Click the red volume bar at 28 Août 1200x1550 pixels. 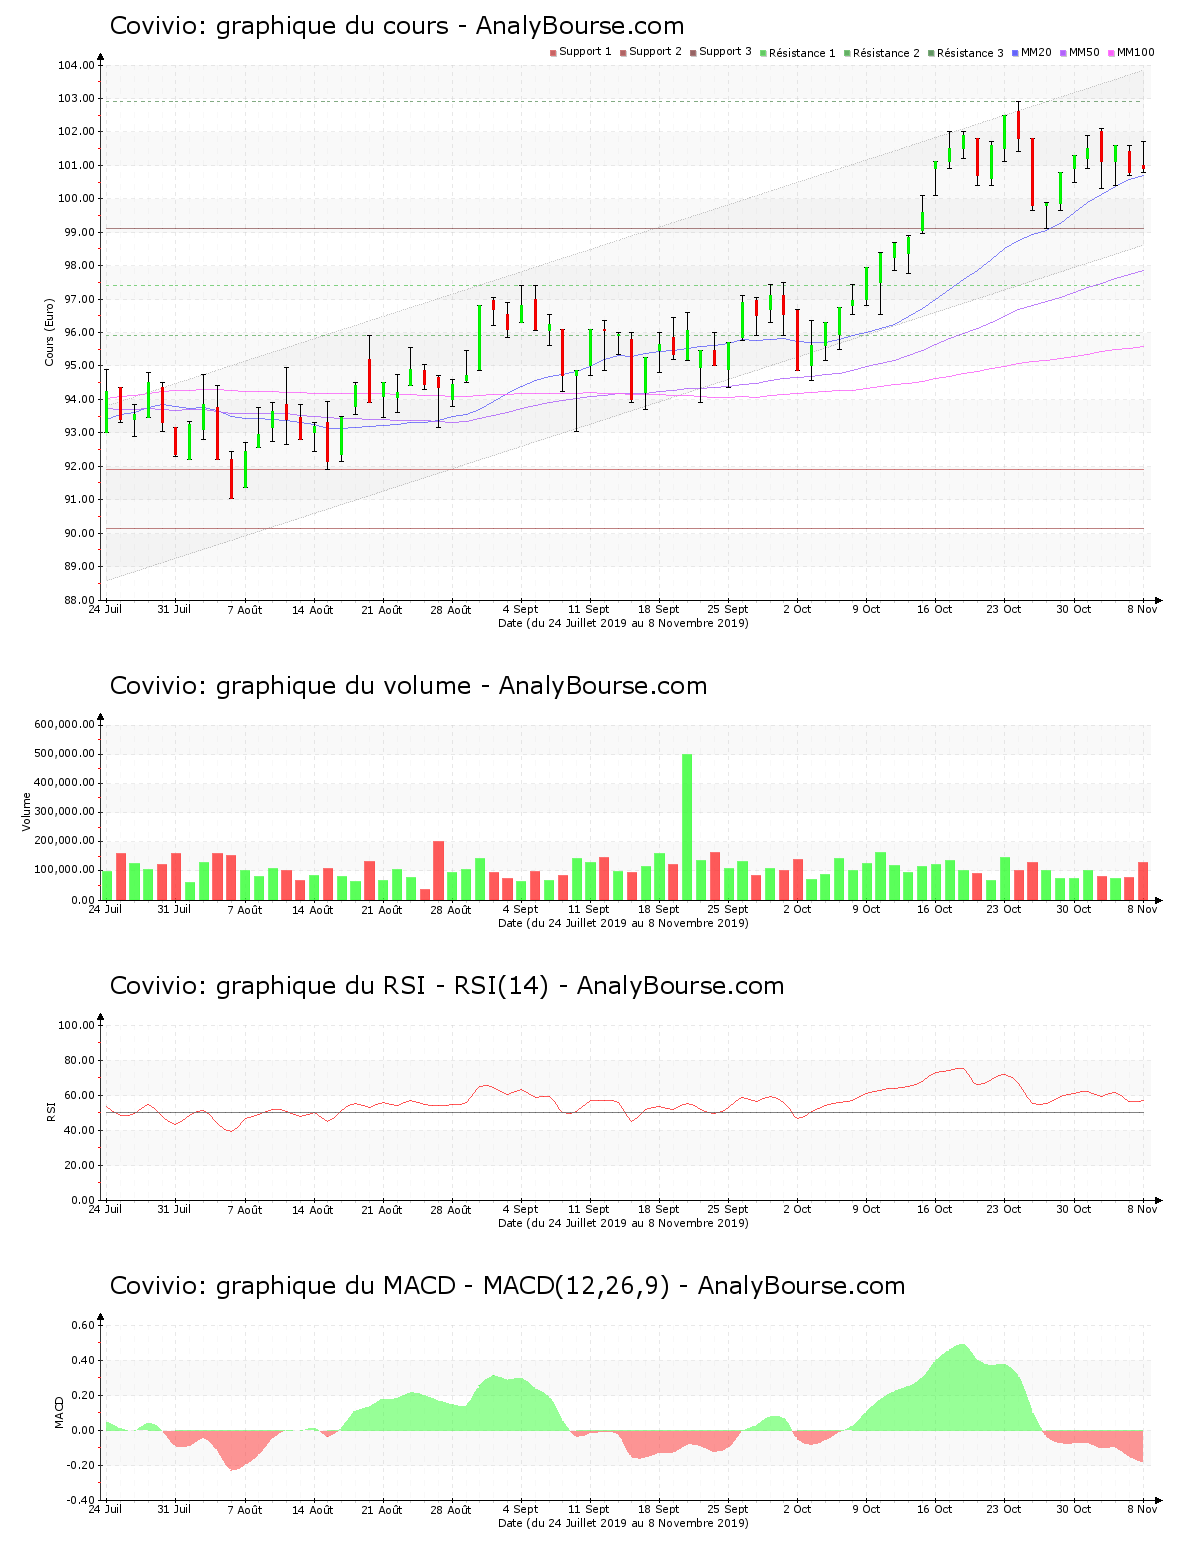click(438, 870)
